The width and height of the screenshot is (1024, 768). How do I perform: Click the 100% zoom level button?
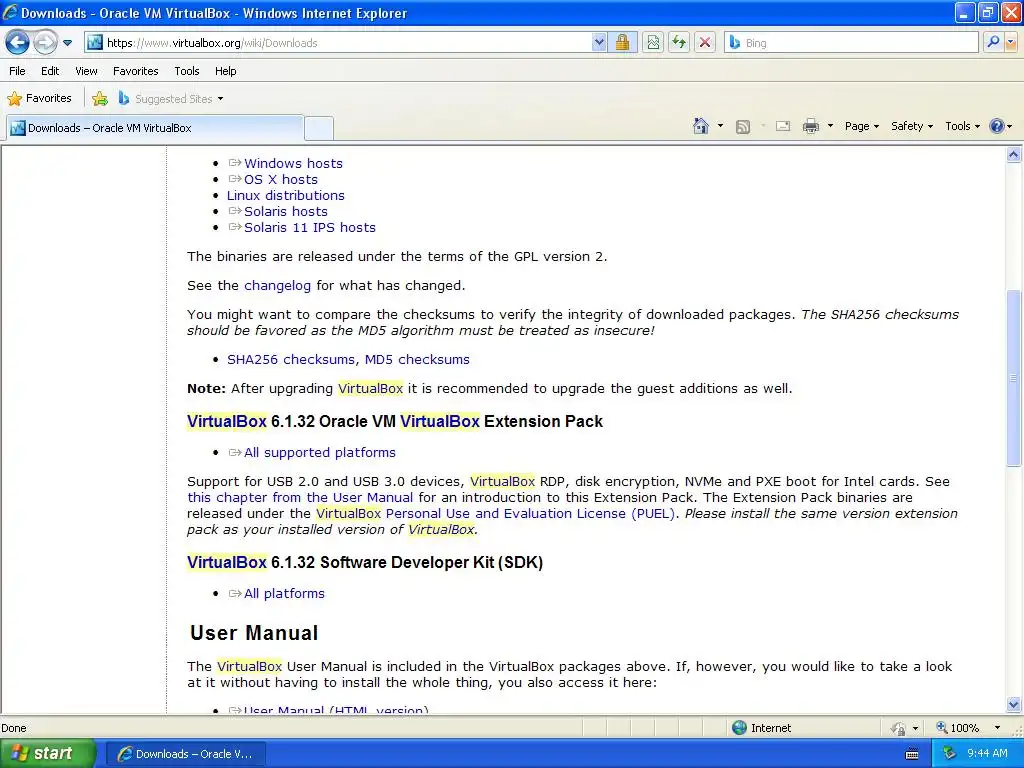tap(957, 728)
